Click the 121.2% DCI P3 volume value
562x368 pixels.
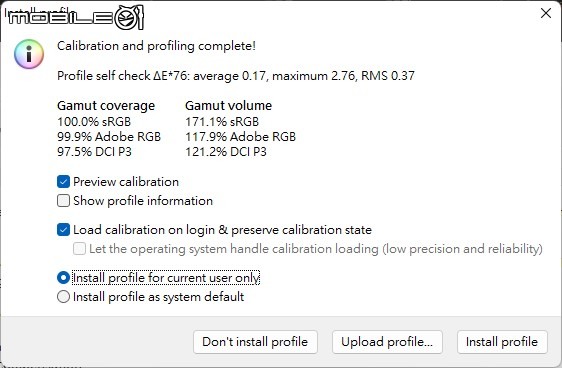[x=226, y=152]
